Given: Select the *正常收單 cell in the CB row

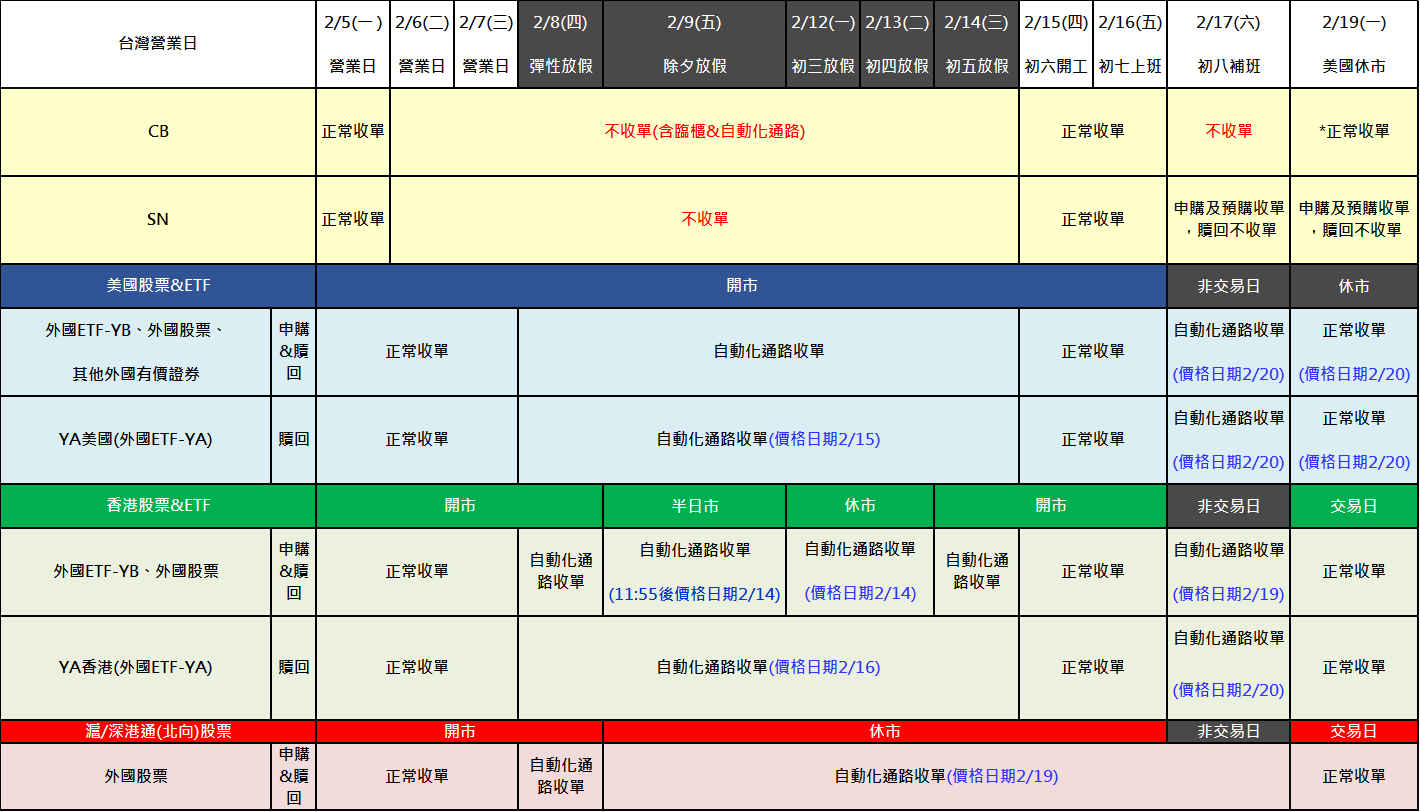Looking at the screenshot, I should 1355,132.
